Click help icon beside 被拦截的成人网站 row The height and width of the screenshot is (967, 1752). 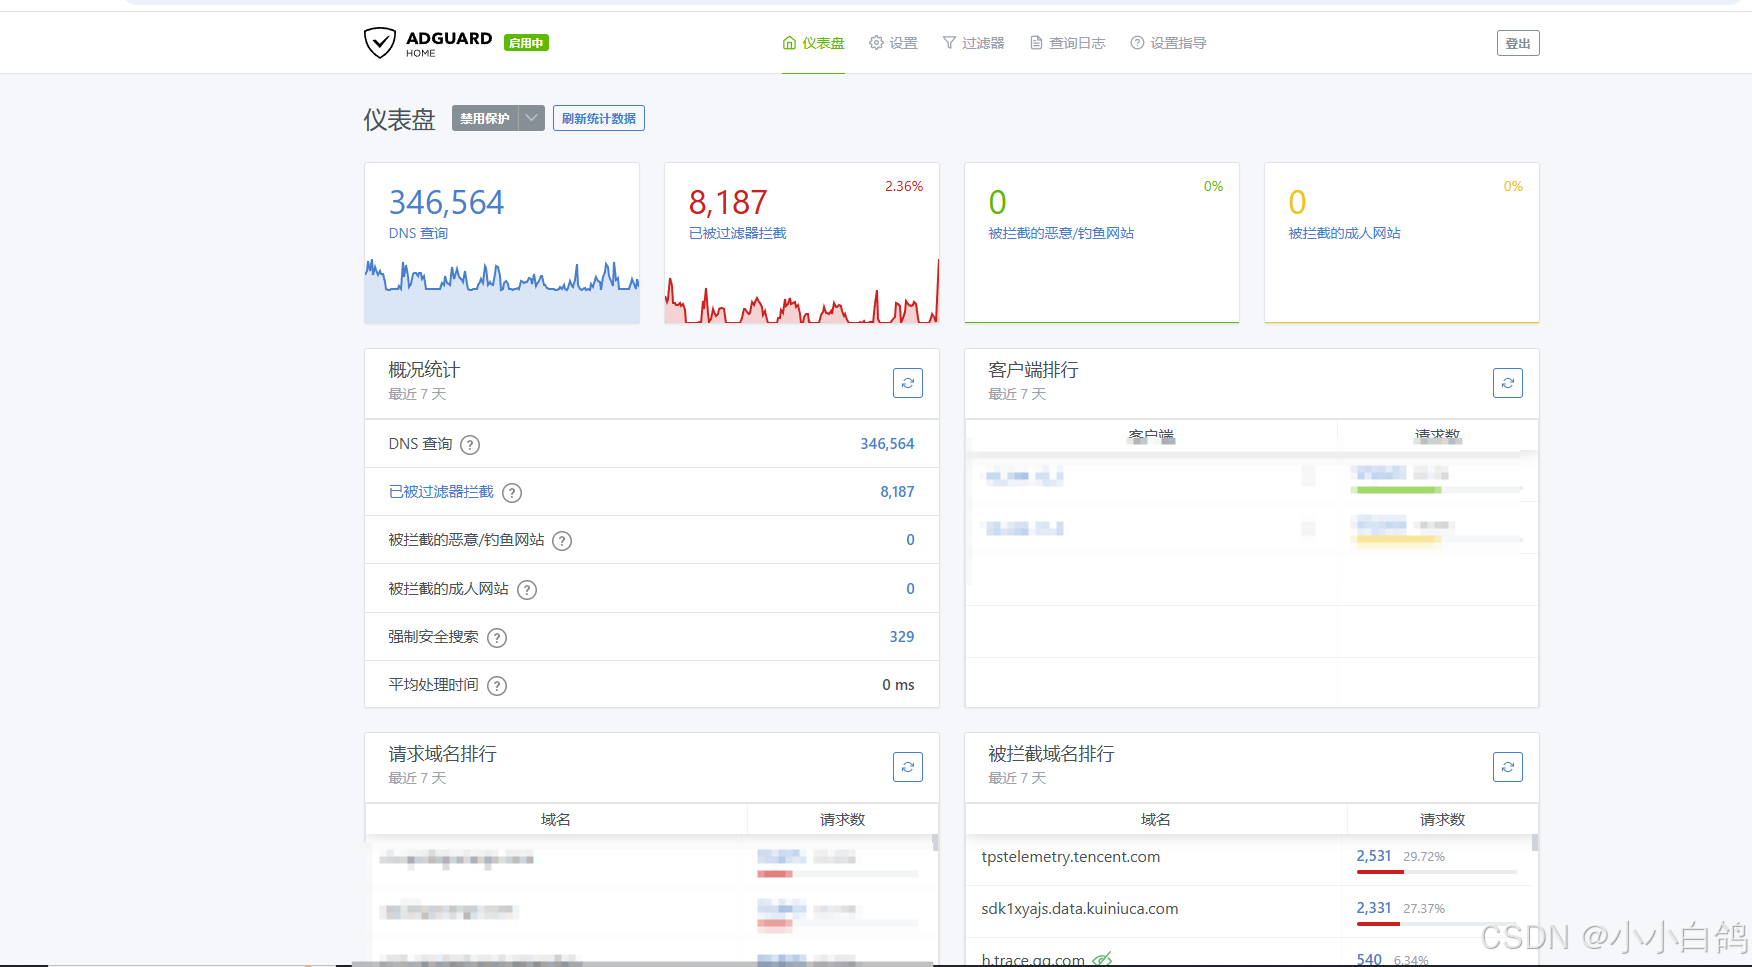point(527,590)
